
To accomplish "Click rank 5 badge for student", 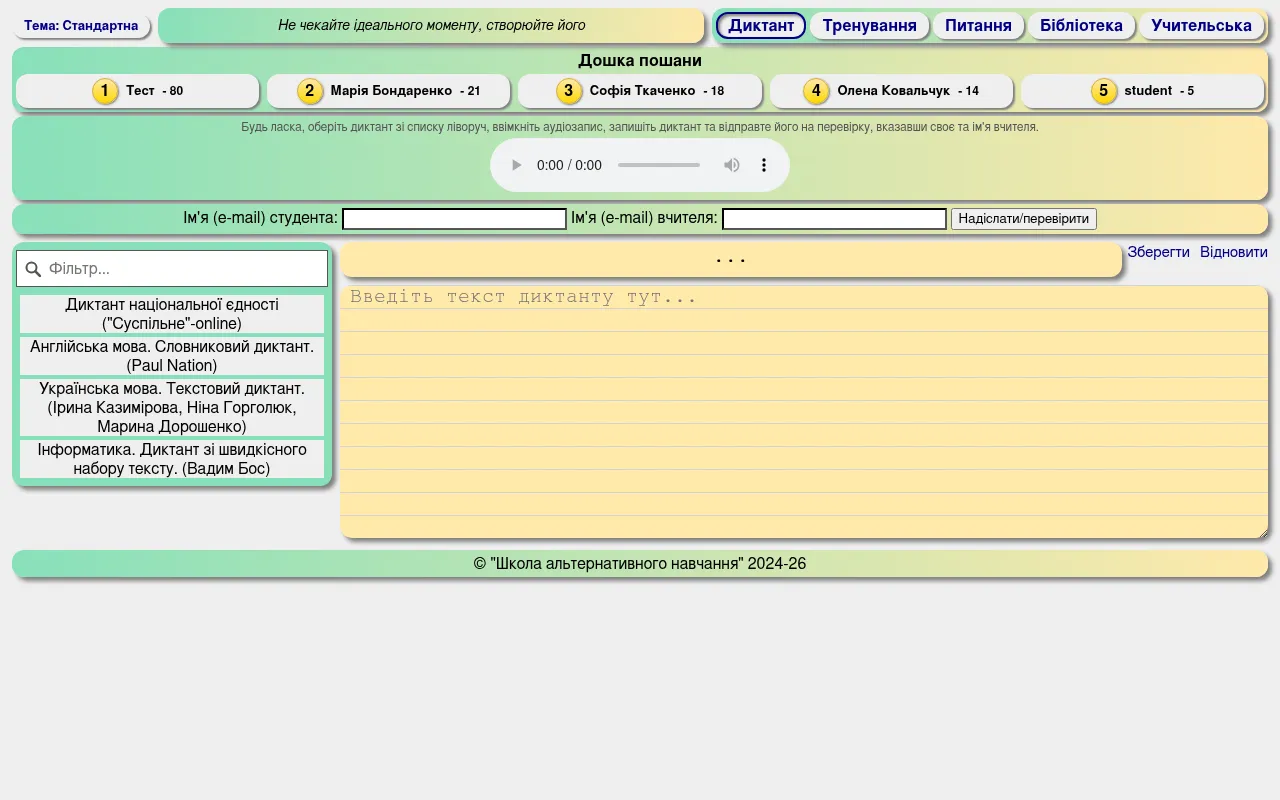I will [x=1104, y=91].
